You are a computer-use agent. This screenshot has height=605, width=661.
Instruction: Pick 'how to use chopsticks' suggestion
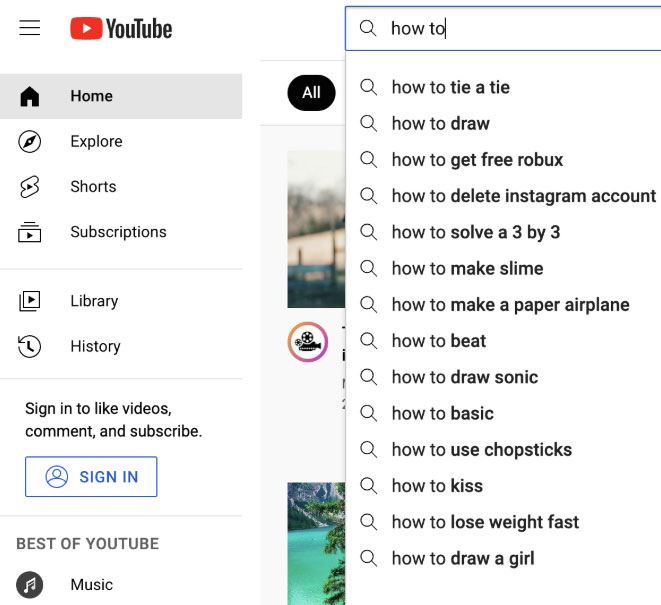[x=503, y=449]
